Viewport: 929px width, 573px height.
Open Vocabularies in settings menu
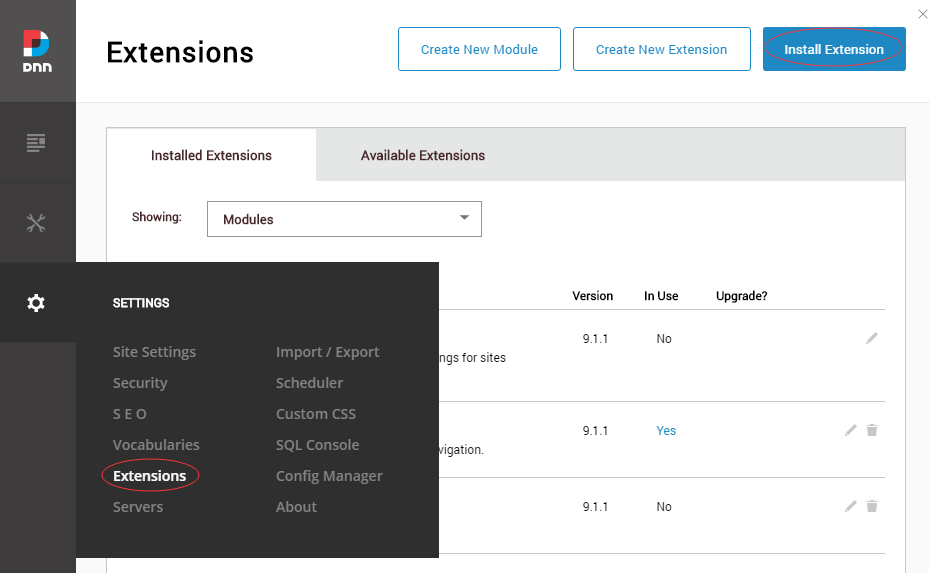pos(156,445)
